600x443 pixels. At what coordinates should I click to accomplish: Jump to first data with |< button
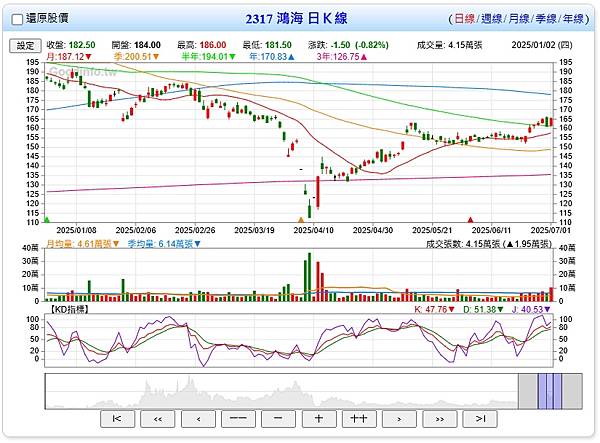coord(117,419)
